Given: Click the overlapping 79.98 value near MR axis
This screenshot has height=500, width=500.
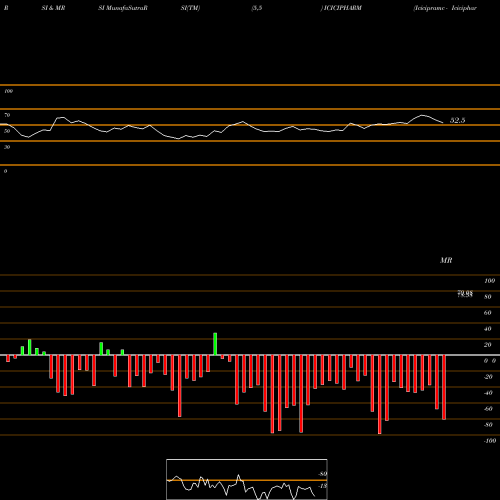Looking at the screenshot, I should 465,294.
